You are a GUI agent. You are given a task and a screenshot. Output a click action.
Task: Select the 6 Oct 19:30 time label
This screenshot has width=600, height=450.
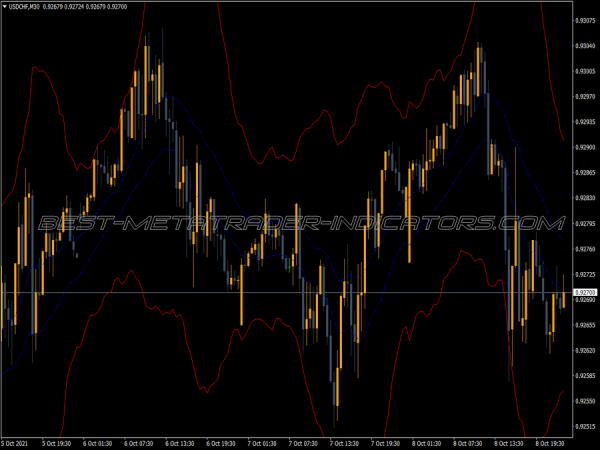(x=220, y=442)
